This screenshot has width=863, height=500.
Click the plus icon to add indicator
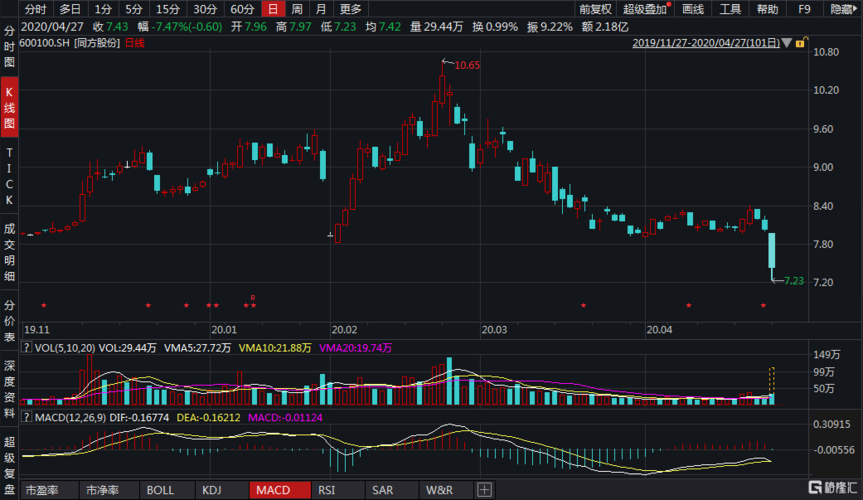tap(484, 490)
